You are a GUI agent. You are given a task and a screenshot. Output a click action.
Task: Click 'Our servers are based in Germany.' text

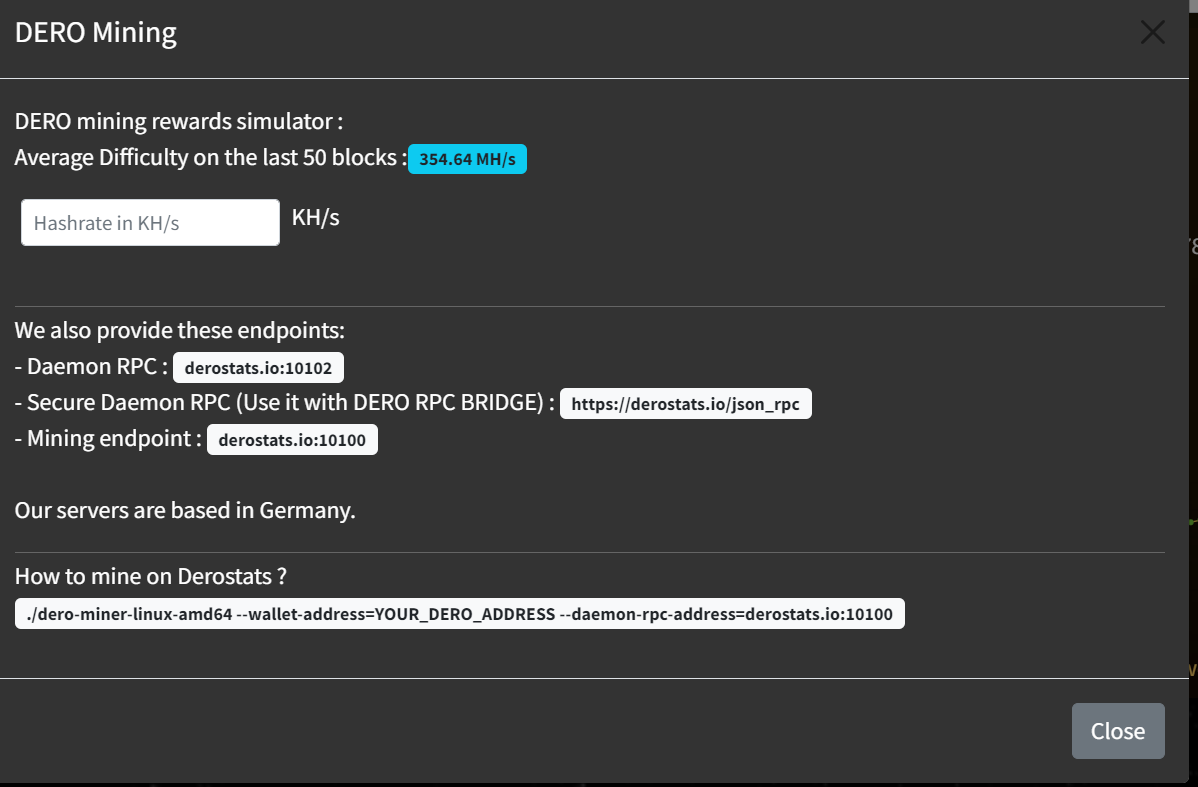(x=185, y=510)
